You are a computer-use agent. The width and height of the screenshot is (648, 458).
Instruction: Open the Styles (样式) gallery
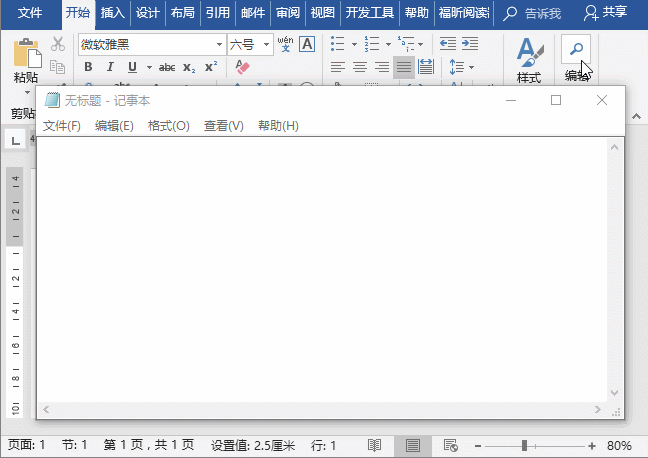click(529, 60)
